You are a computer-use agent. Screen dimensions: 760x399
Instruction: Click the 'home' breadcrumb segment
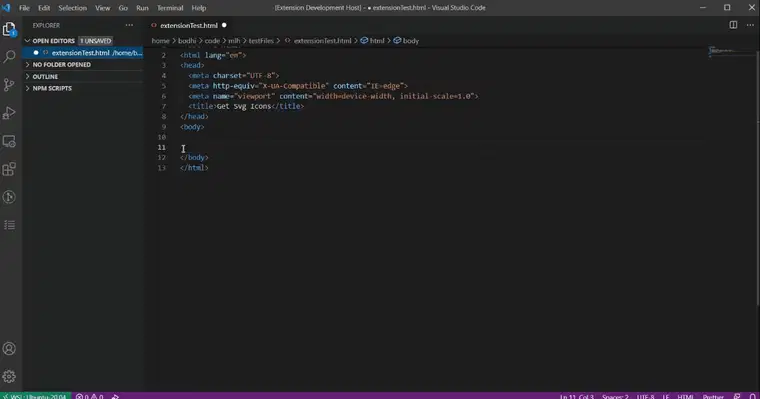coord(160,41)
